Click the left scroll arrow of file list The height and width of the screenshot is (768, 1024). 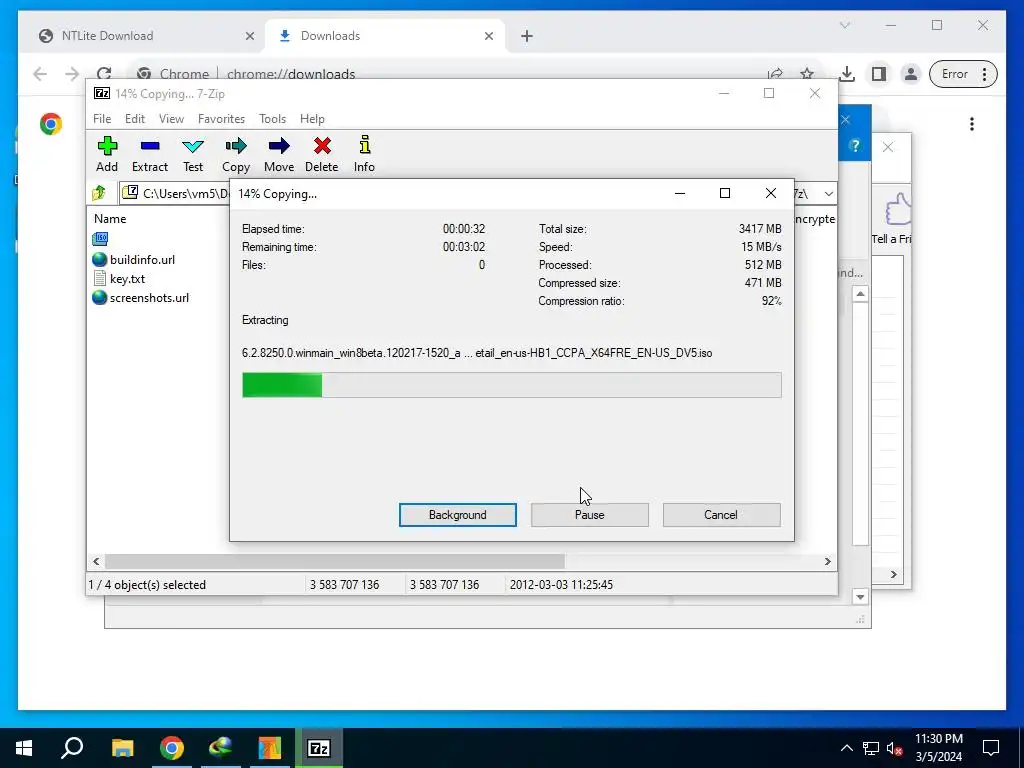click(96, 561)
